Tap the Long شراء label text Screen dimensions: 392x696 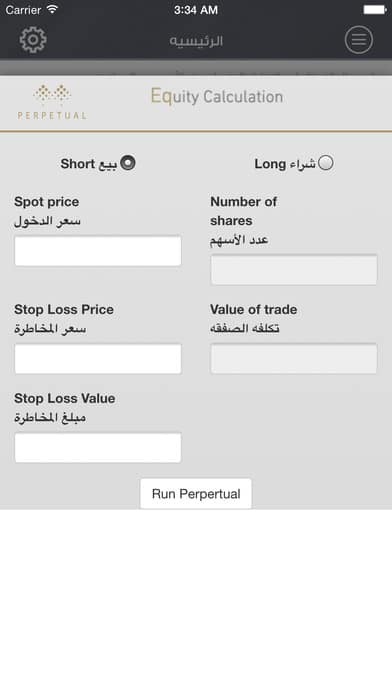click(x=285, y=164)
